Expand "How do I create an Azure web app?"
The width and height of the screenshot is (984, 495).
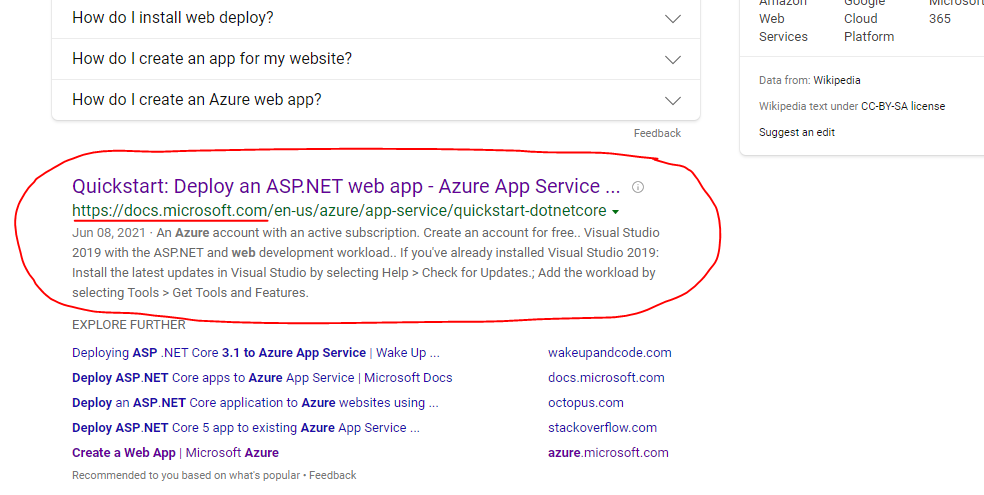coord(375,100)
